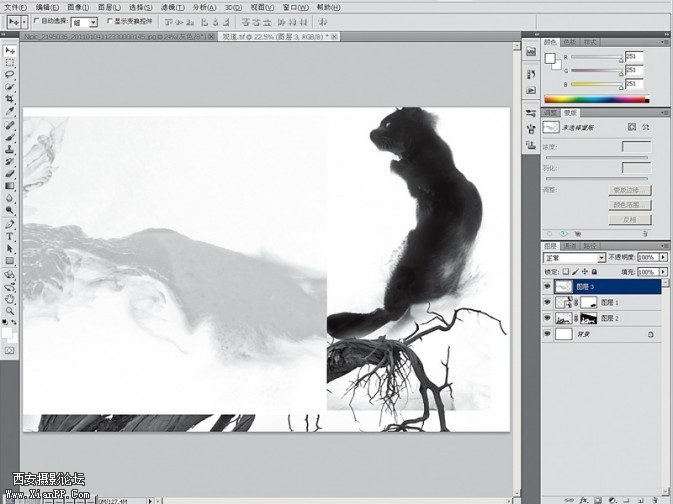Toggle lock position icon

pos(585,271)
